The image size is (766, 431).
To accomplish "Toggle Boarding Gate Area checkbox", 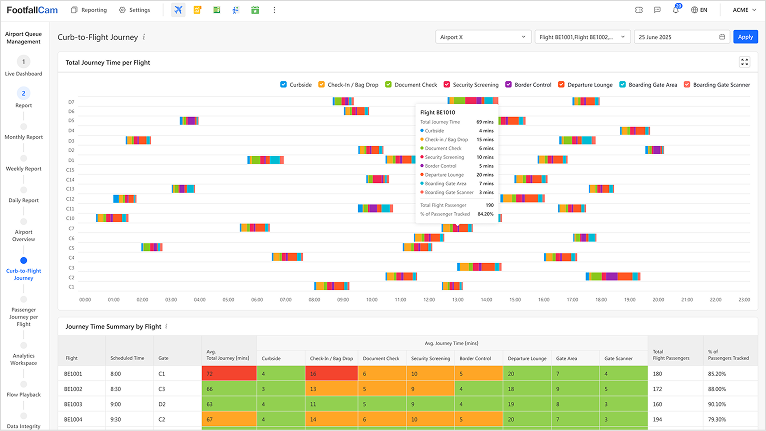I will (x=622, y=85).
